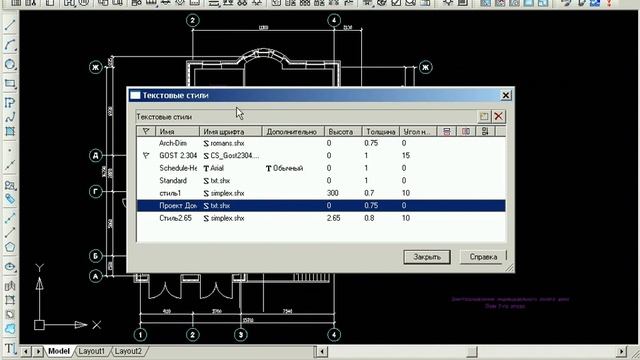Click the second view-mode icon in table header
Viewport: 640px width, 360px height.
click(x=466, y=131)
